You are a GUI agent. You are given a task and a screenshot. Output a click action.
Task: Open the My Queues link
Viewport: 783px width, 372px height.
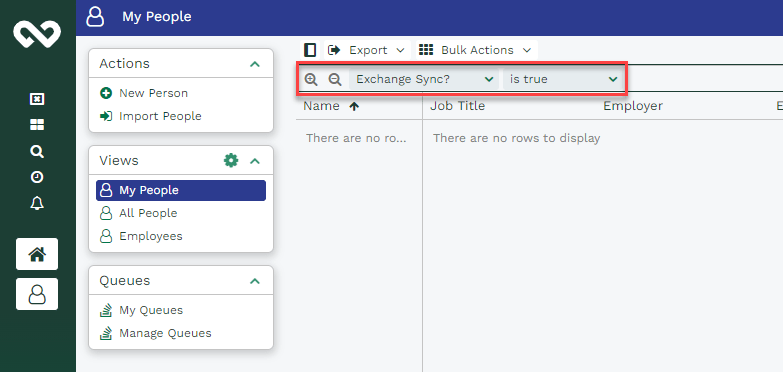click(x=151, y=311)
